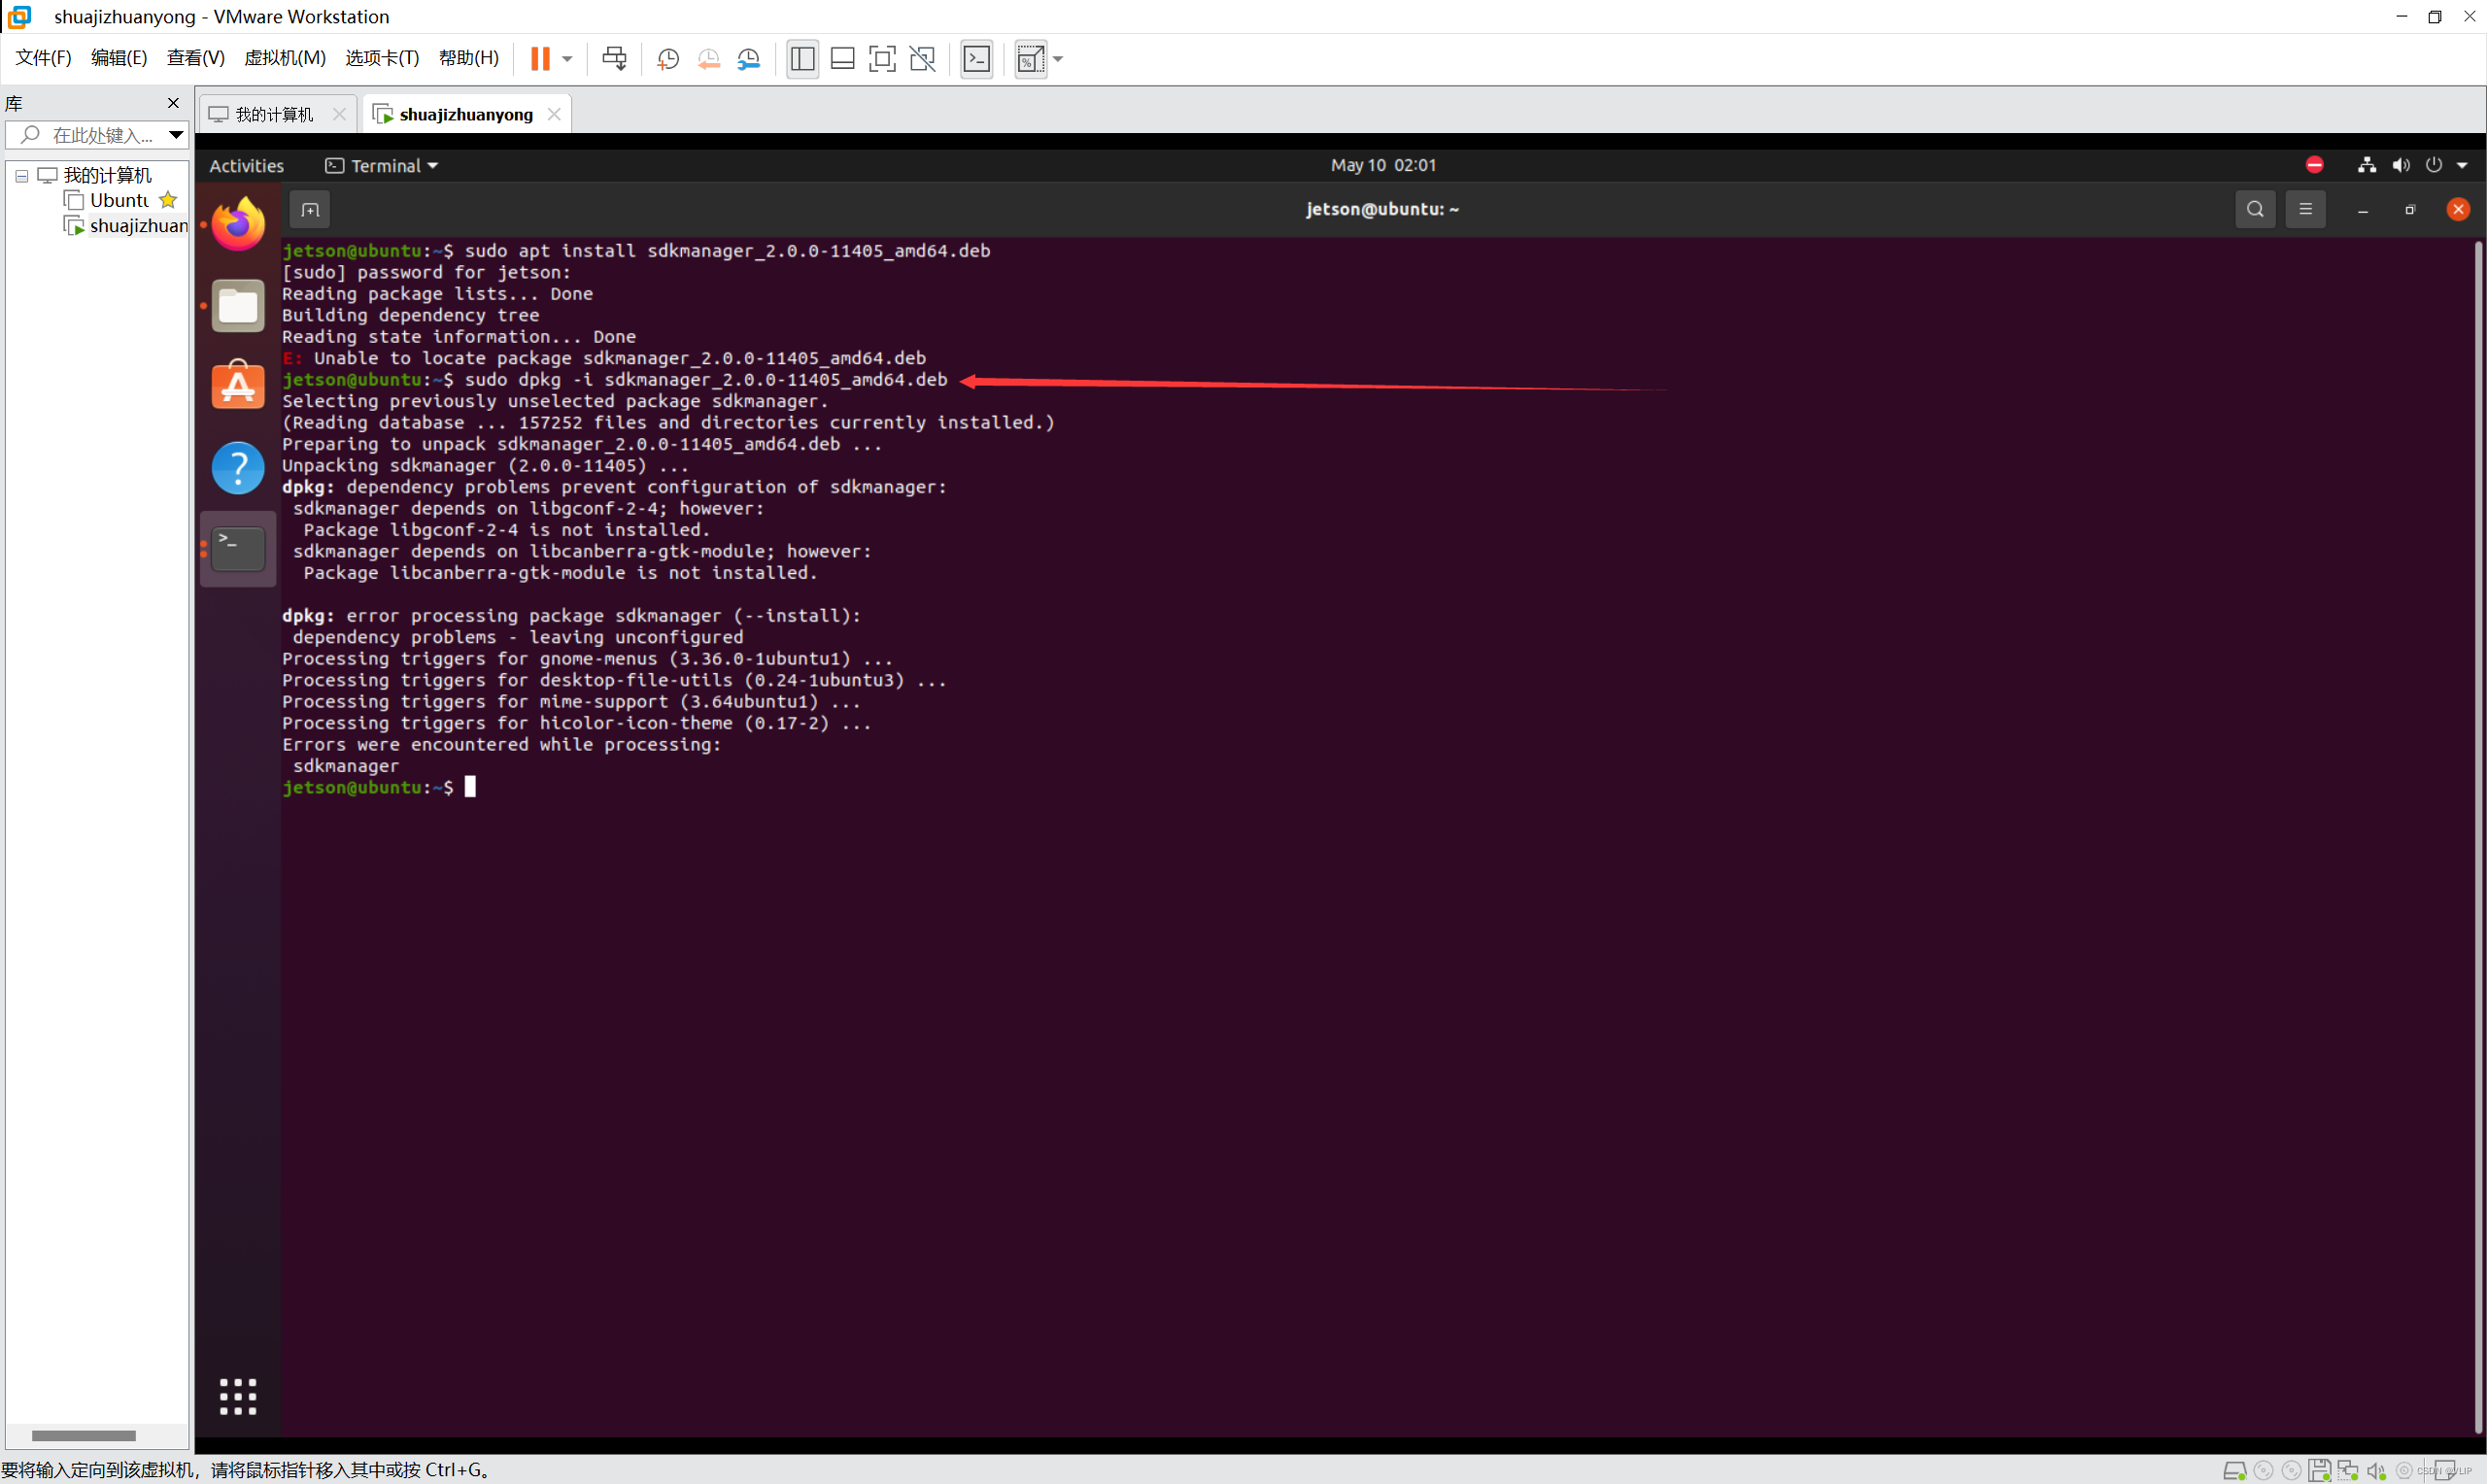This screenshot has width=2487, height=1484.
Task: Switch to the 我的计算机 tab
Action: tap(273, 114)
